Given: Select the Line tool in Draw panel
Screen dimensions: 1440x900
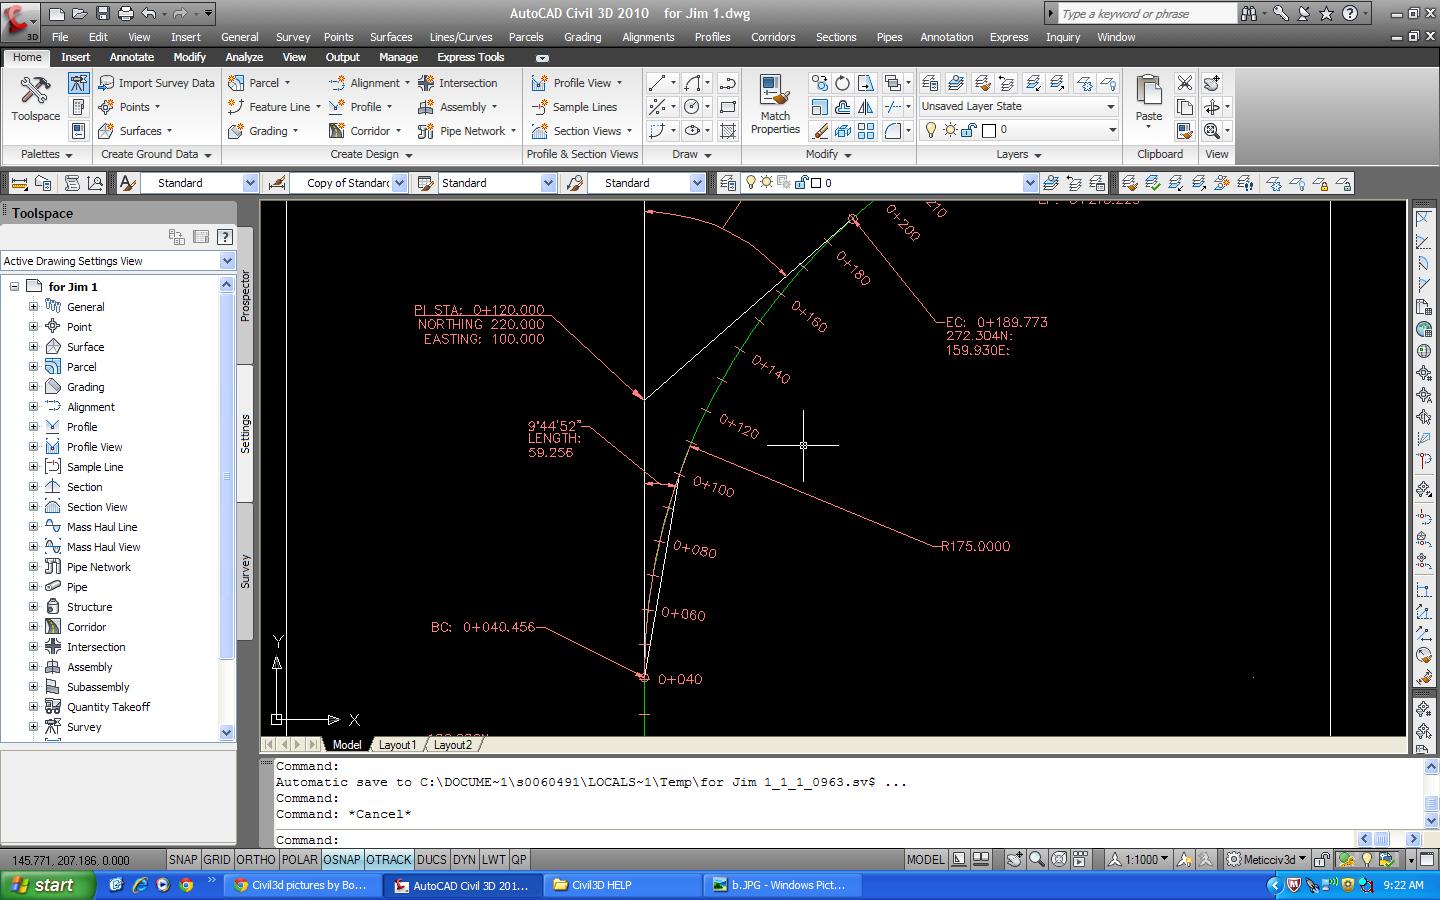Looking at the screenshot, I should pyautogui.click(x=657, y=83).
